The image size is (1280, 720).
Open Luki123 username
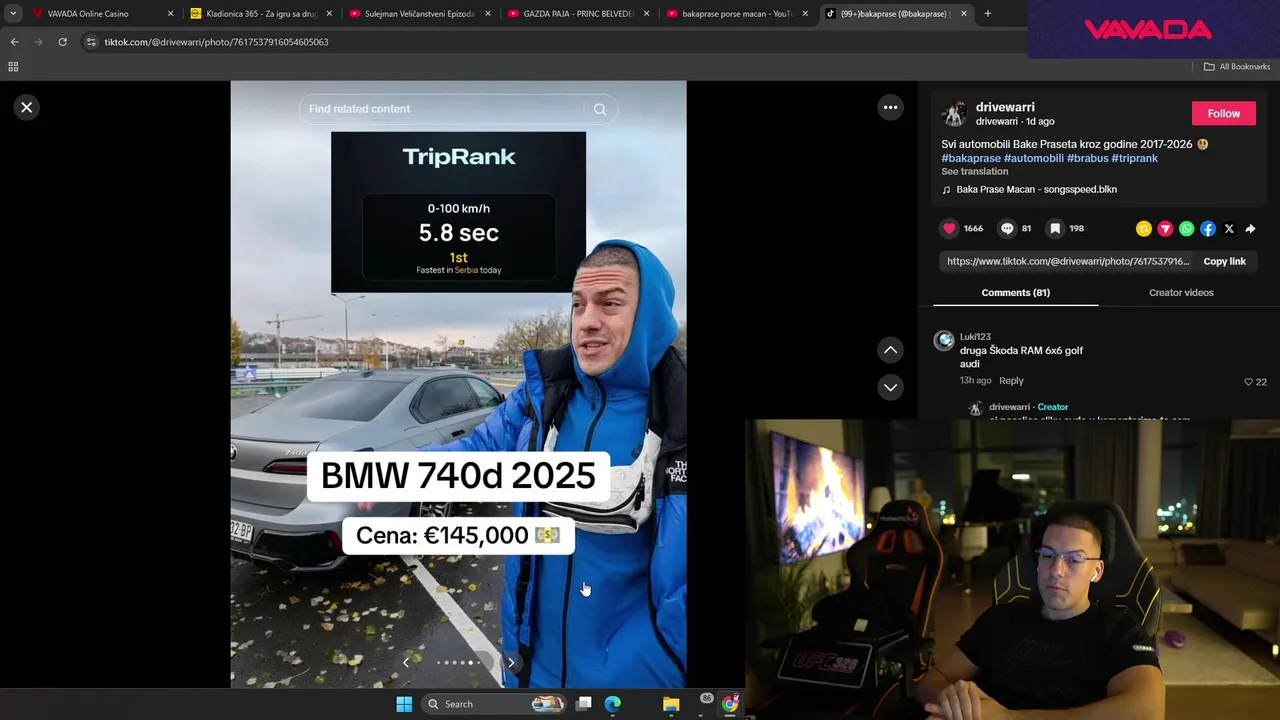(975, 337)
